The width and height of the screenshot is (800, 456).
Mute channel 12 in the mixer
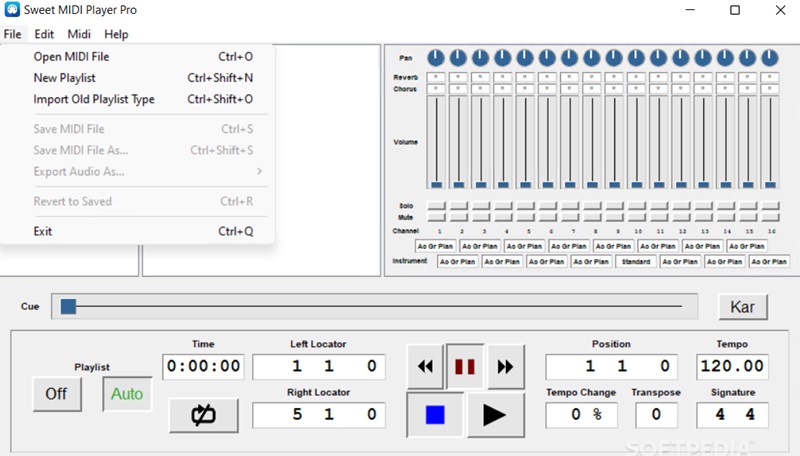coord(681,217)
